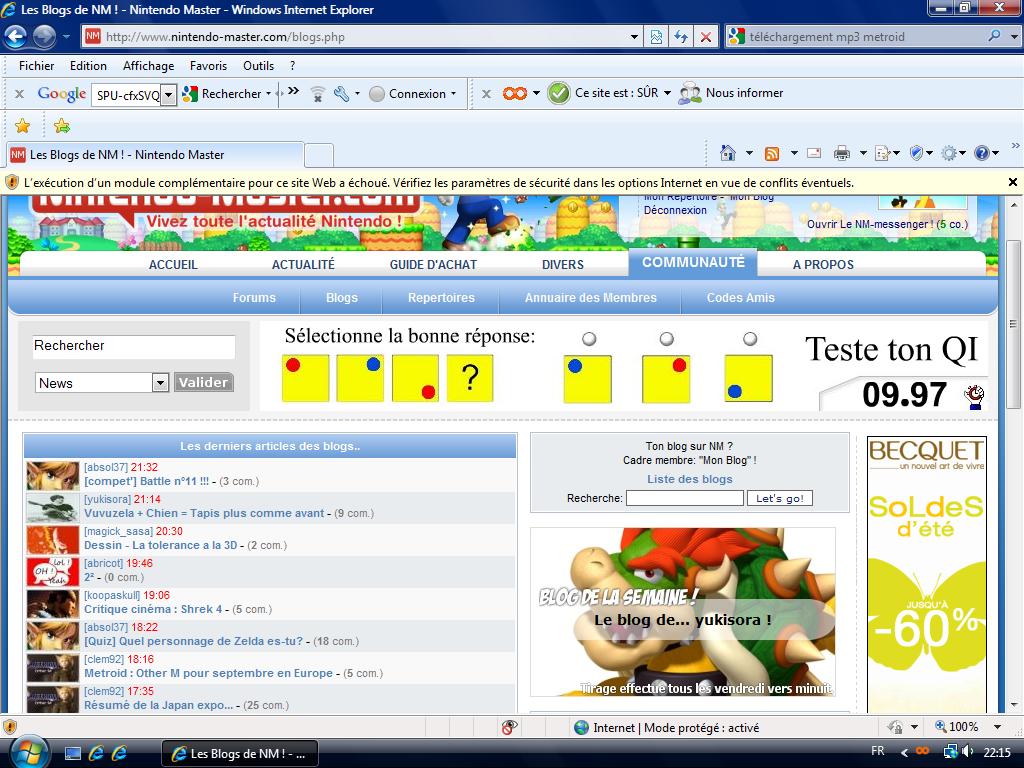
Task: Click the Nous informer icon
Action: coord(690,93)
